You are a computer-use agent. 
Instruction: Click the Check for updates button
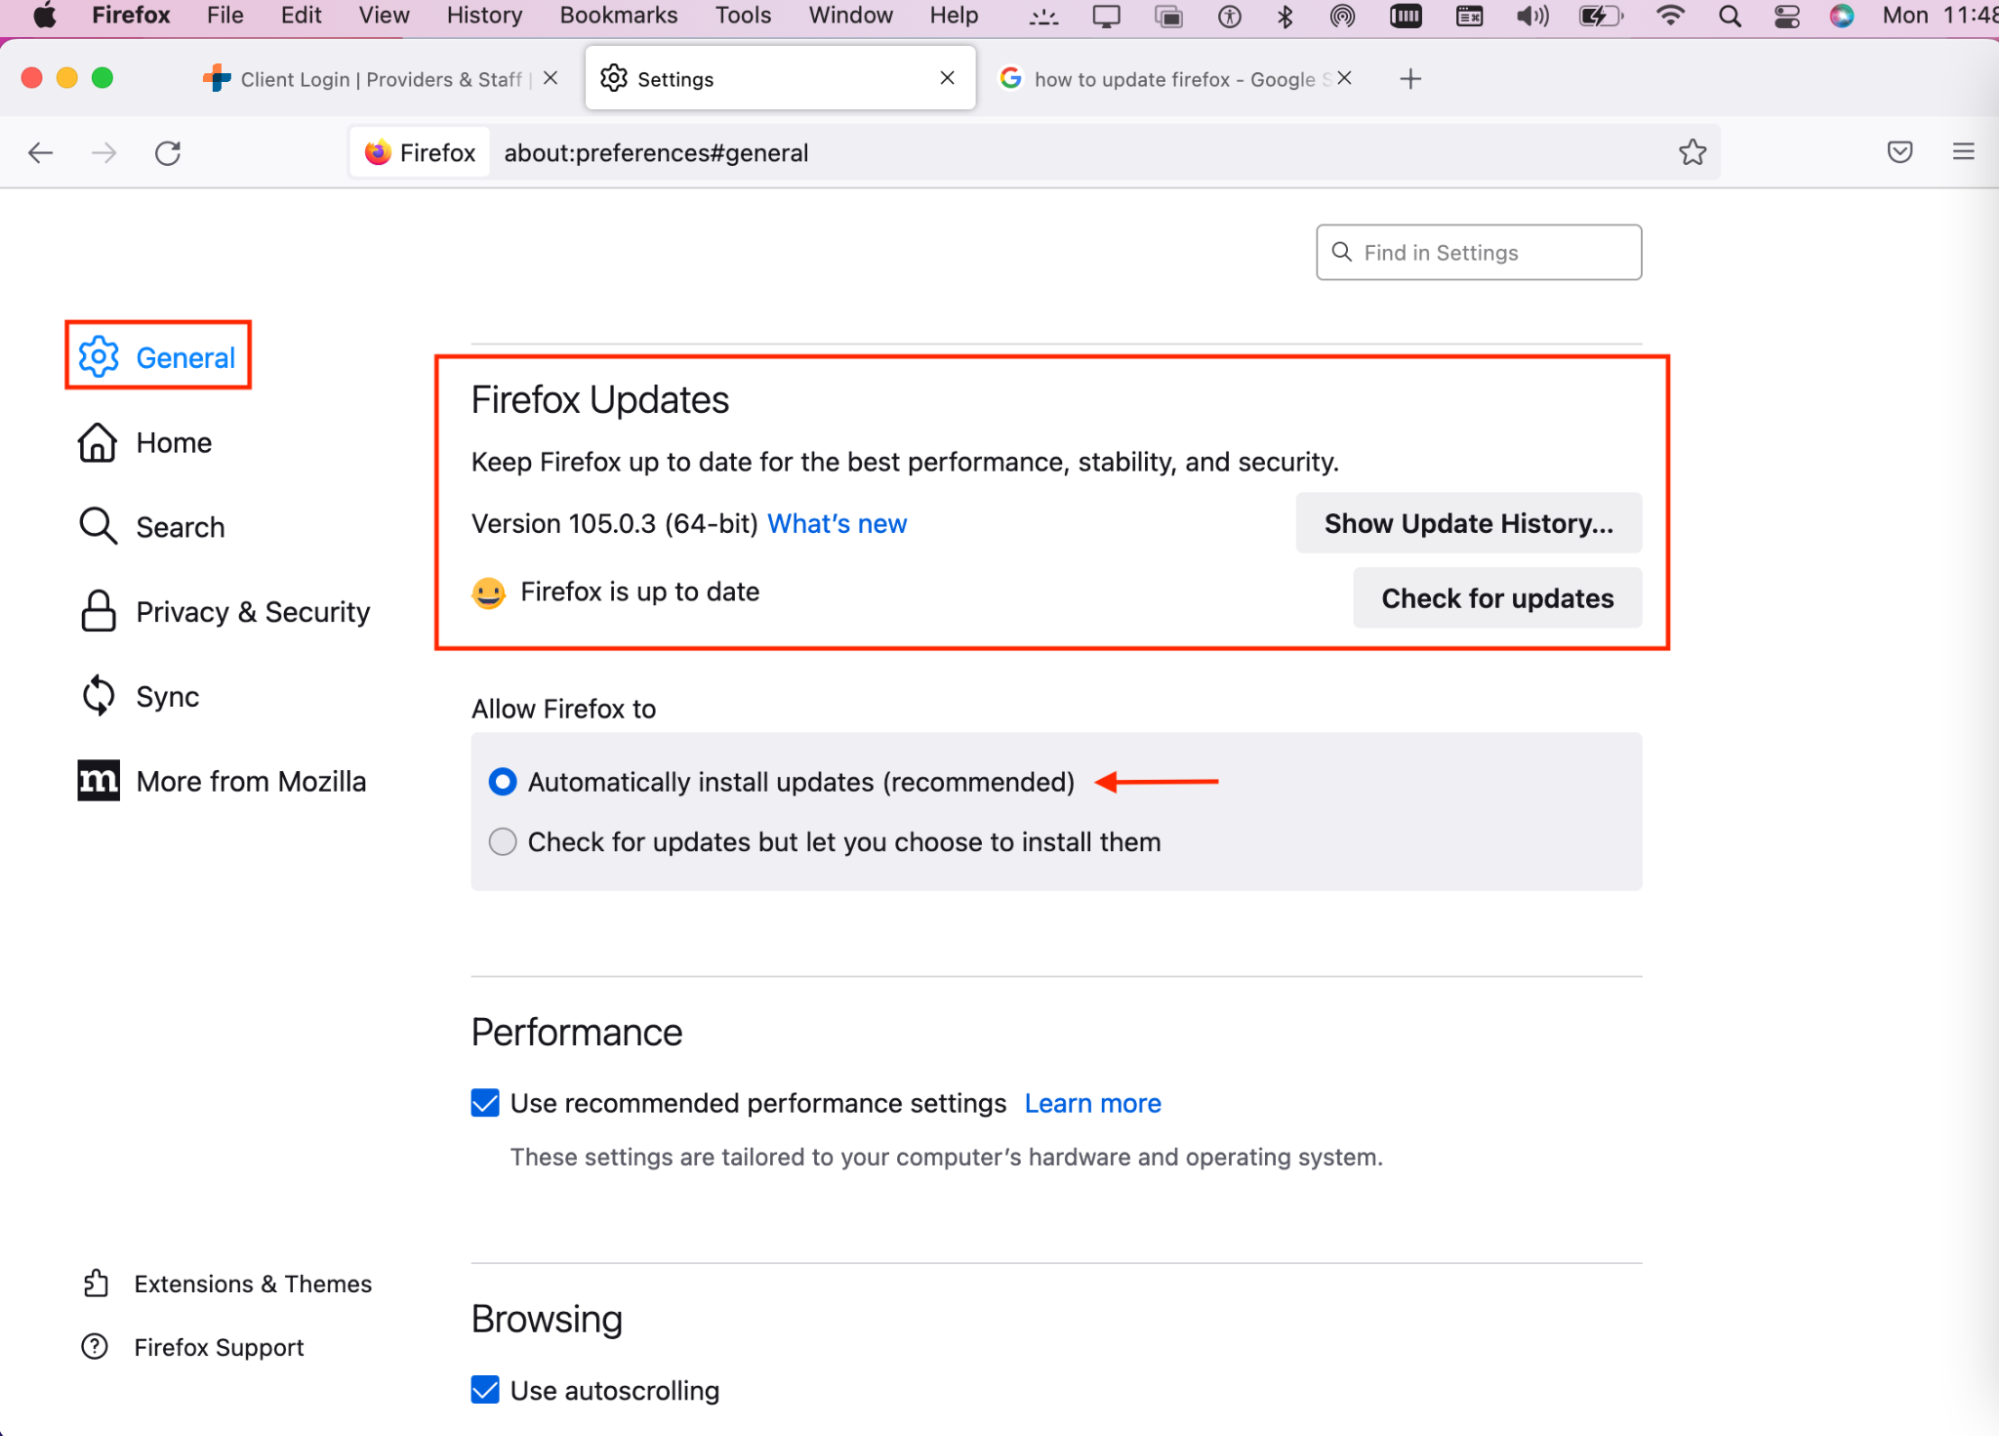tap(1496, 598)
